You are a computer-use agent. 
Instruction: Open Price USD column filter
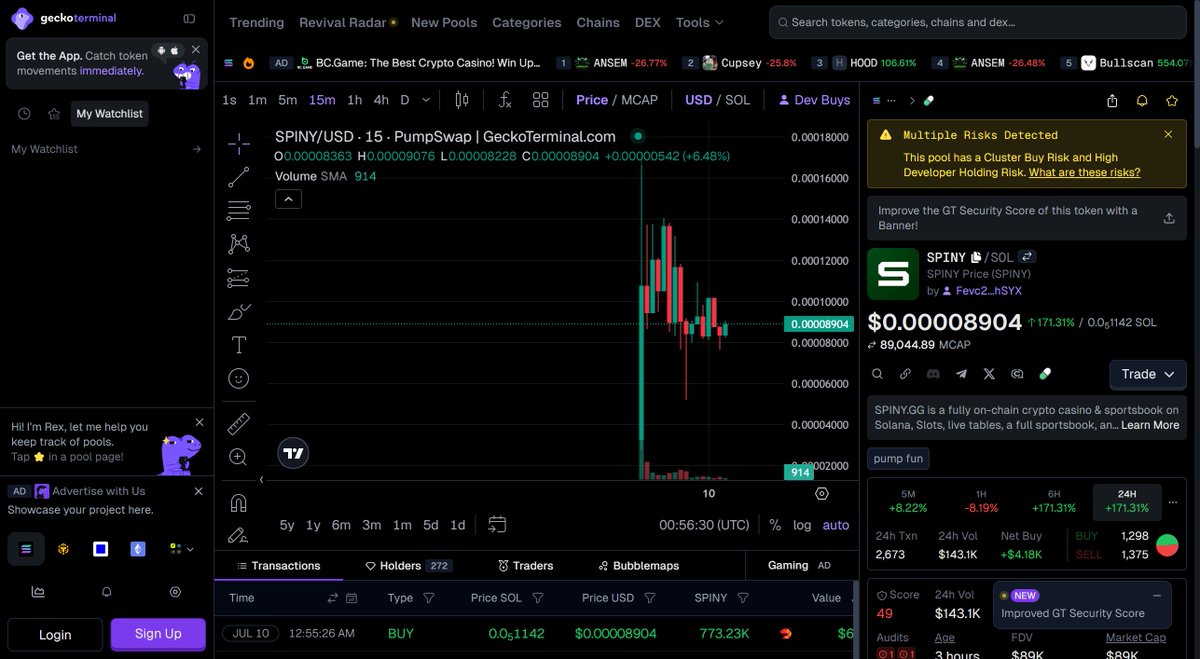650,598
